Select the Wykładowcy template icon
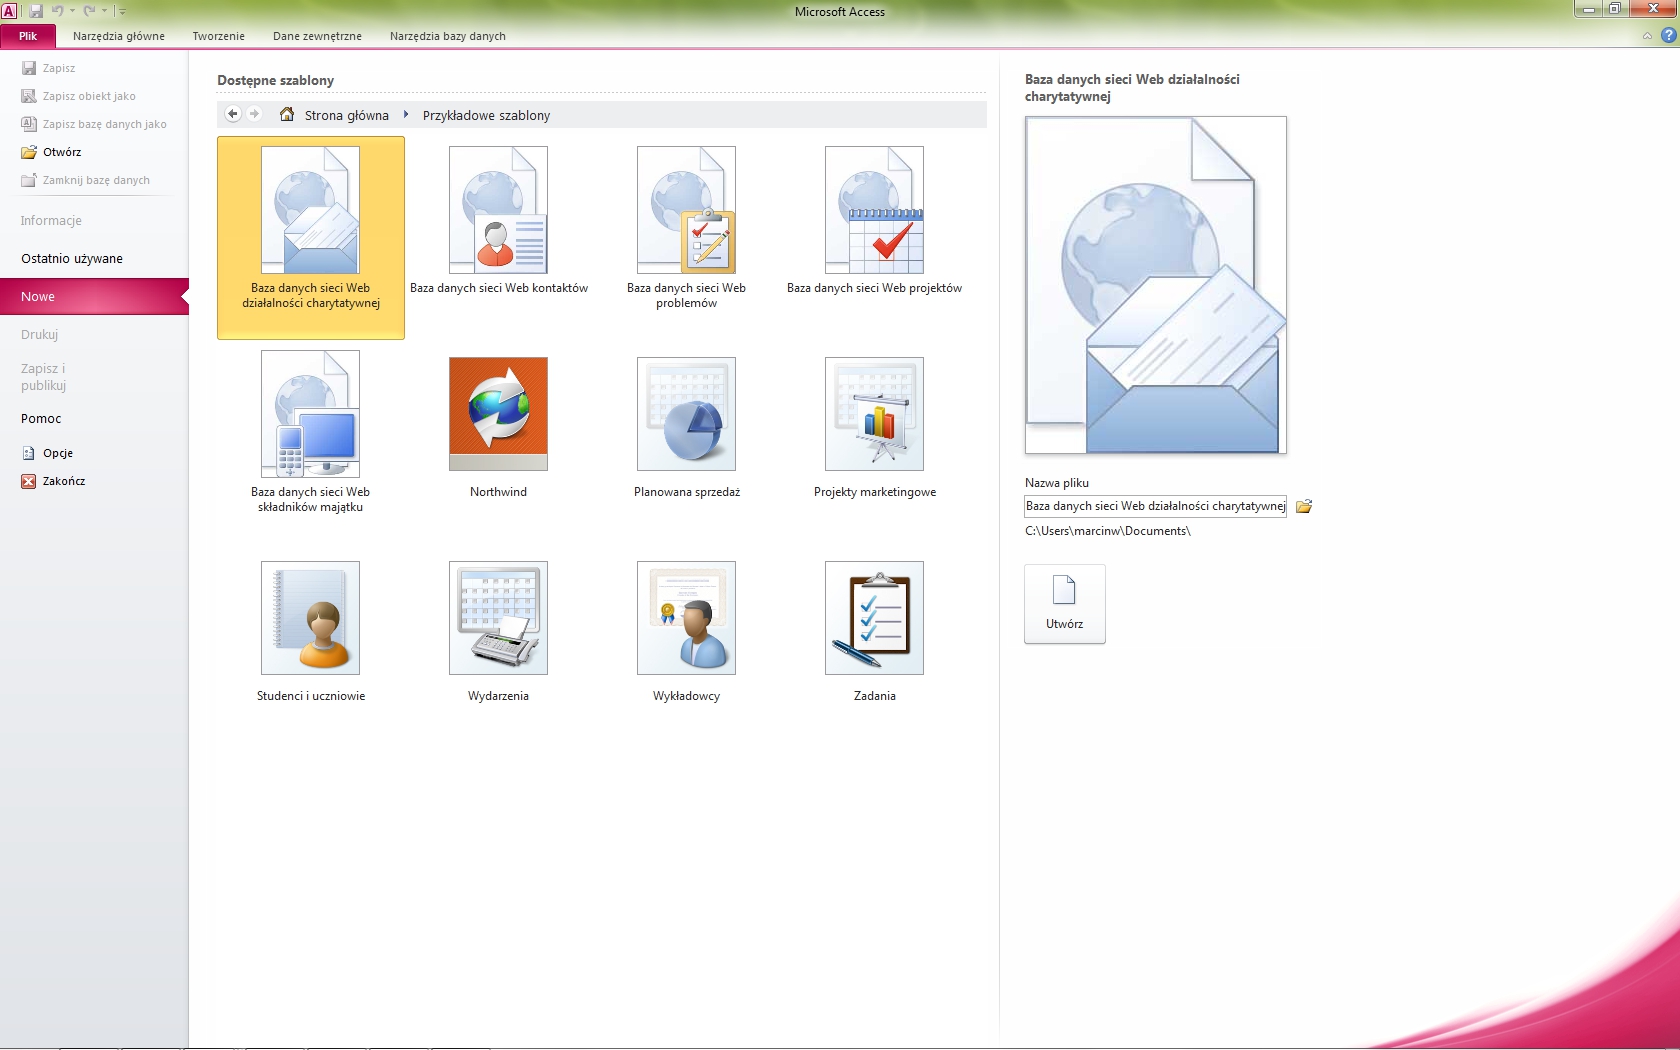The width and height of the screenshot is (1680, 1050). 686,618
